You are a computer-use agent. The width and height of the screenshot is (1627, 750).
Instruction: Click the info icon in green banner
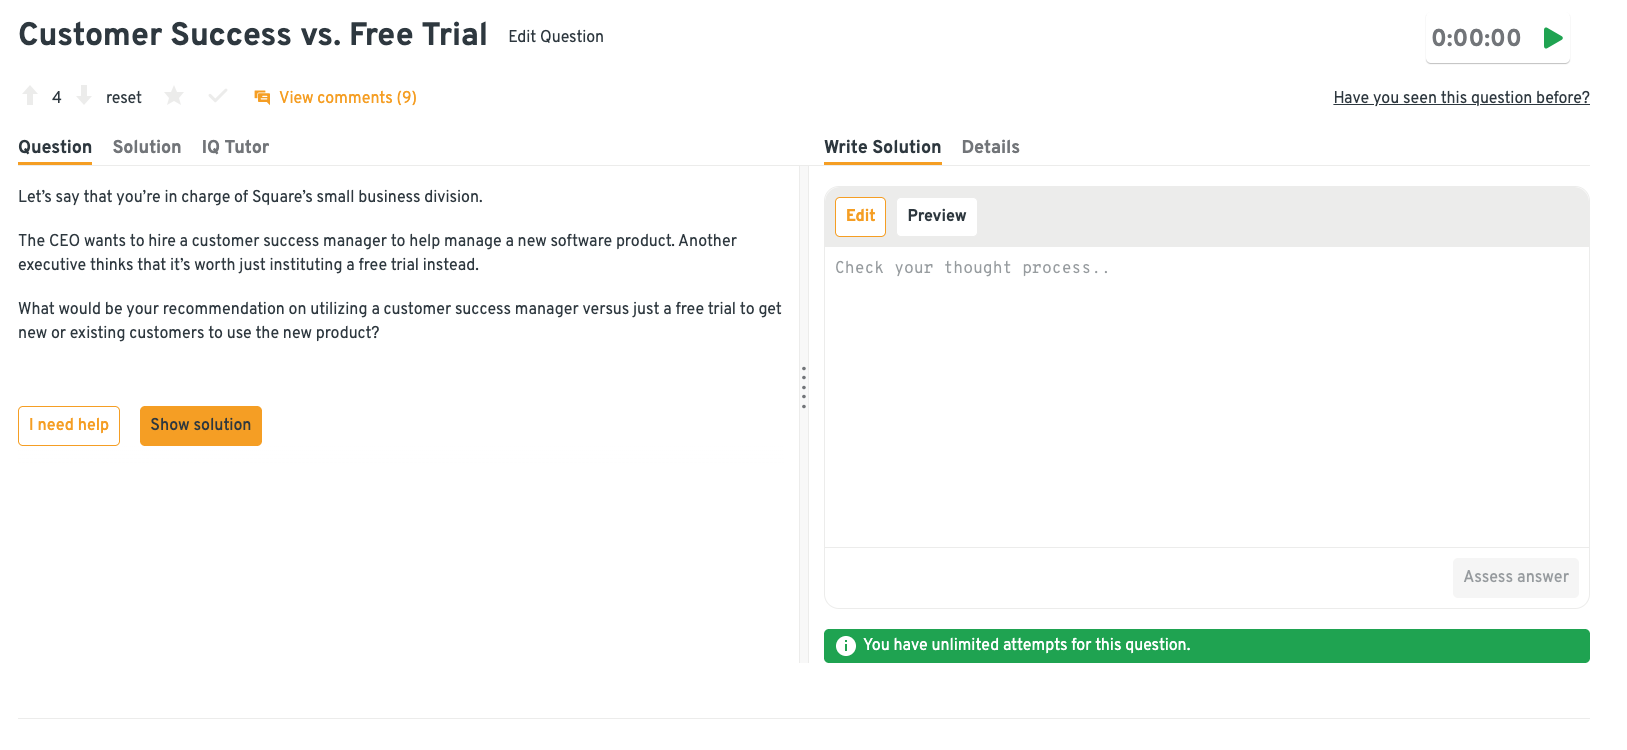click(x=845, y=646)
